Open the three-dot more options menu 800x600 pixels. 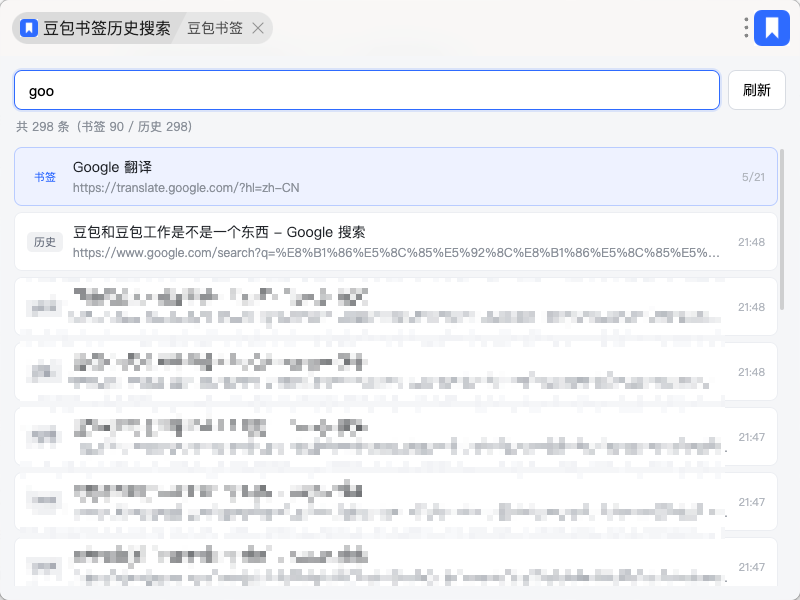[746, 28]
